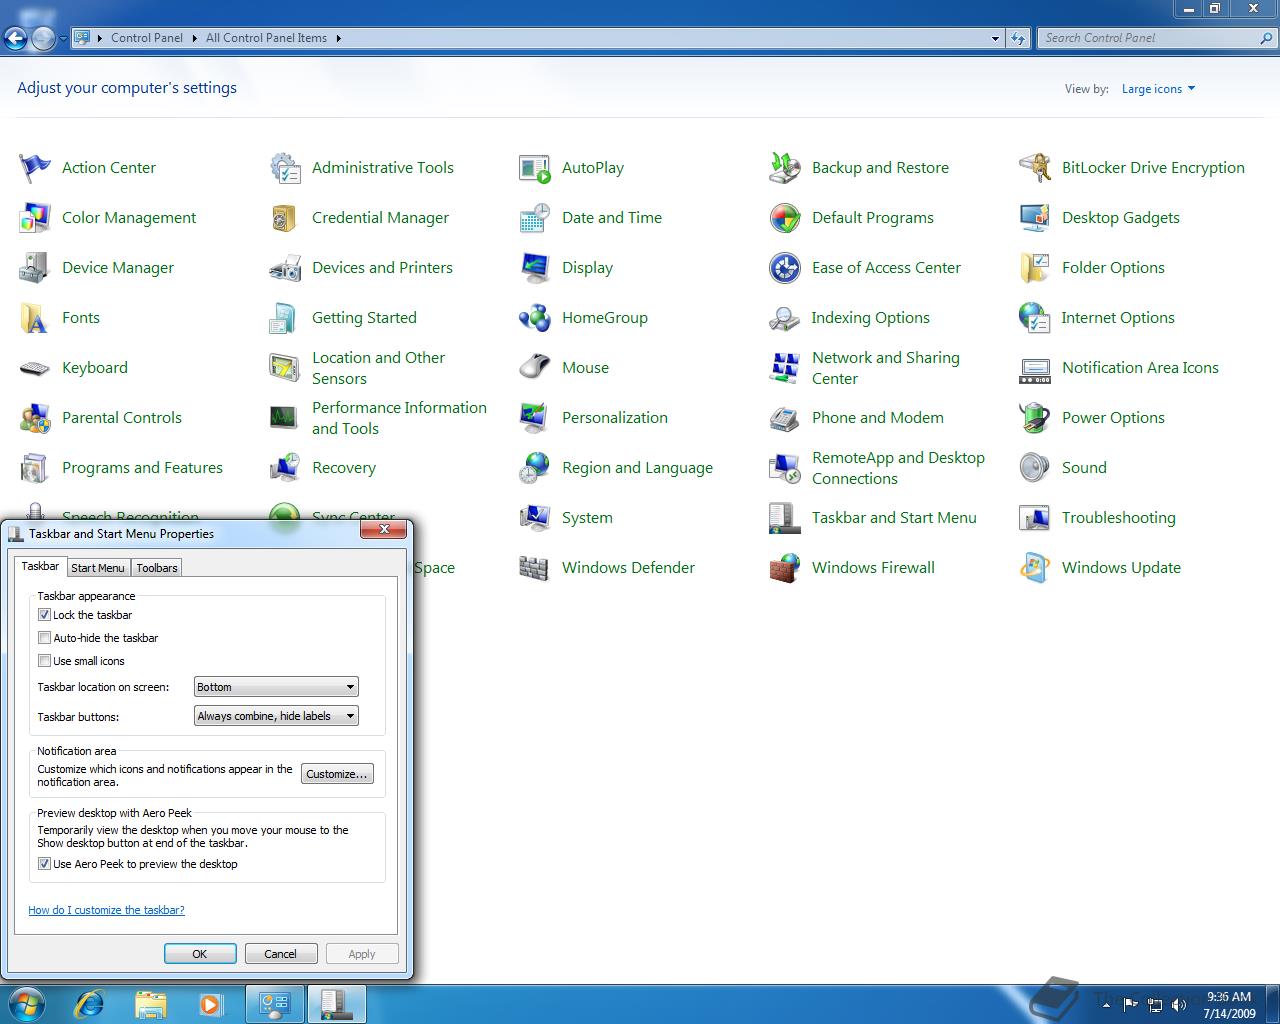Open Internet Options globe icon
Image resolution: width=1280 pixels, height=1024 pixels.
click(x=1035, y=318)
